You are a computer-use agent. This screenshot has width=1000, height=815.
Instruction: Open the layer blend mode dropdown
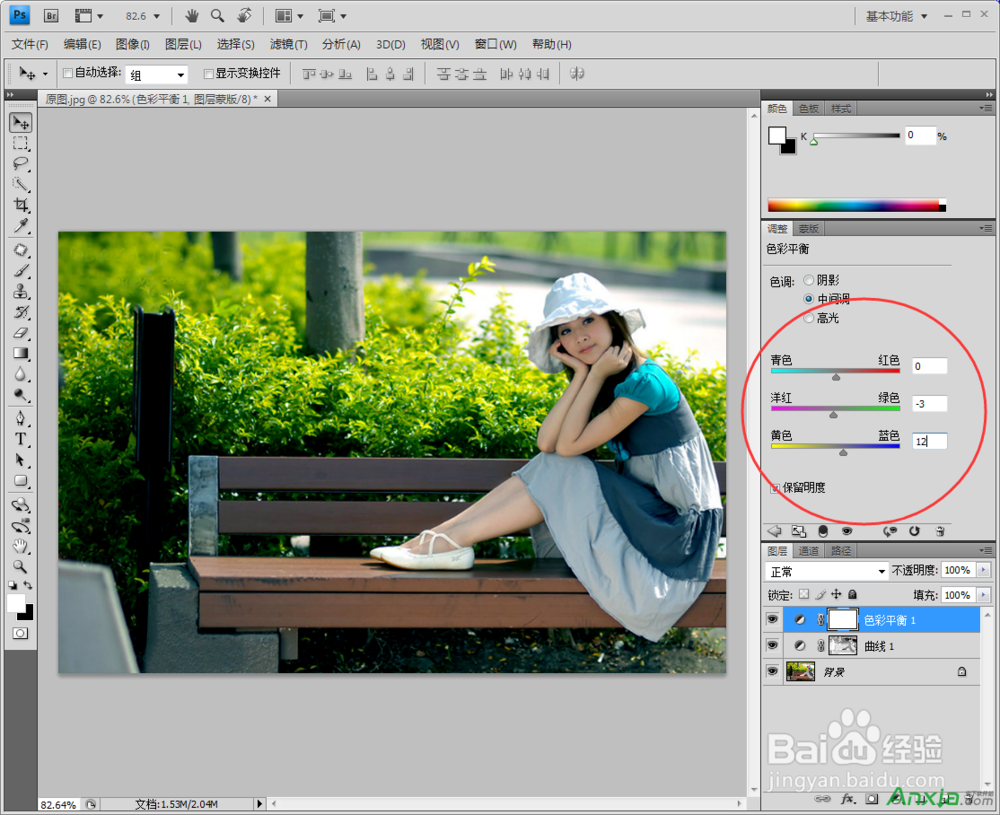[x=826, y=571]
